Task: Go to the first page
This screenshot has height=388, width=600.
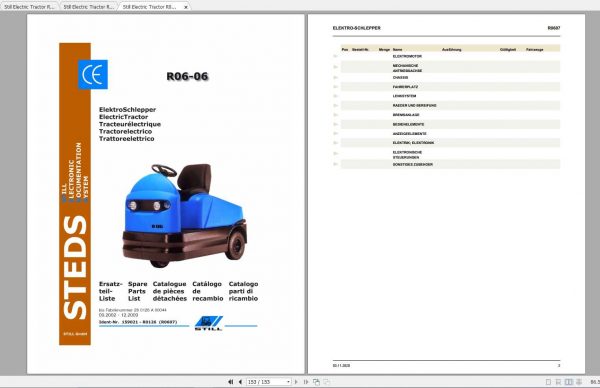Action: tap(231, 382)
